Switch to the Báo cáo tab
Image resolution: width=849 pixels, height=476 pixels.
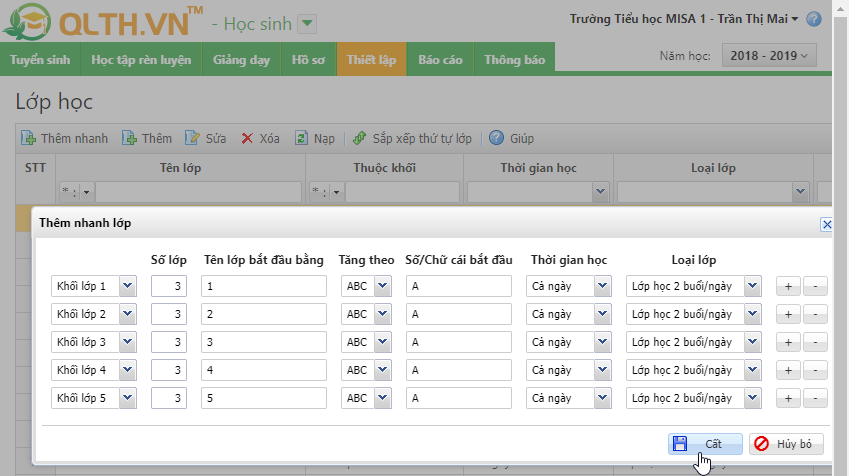(x=440, y=60)
